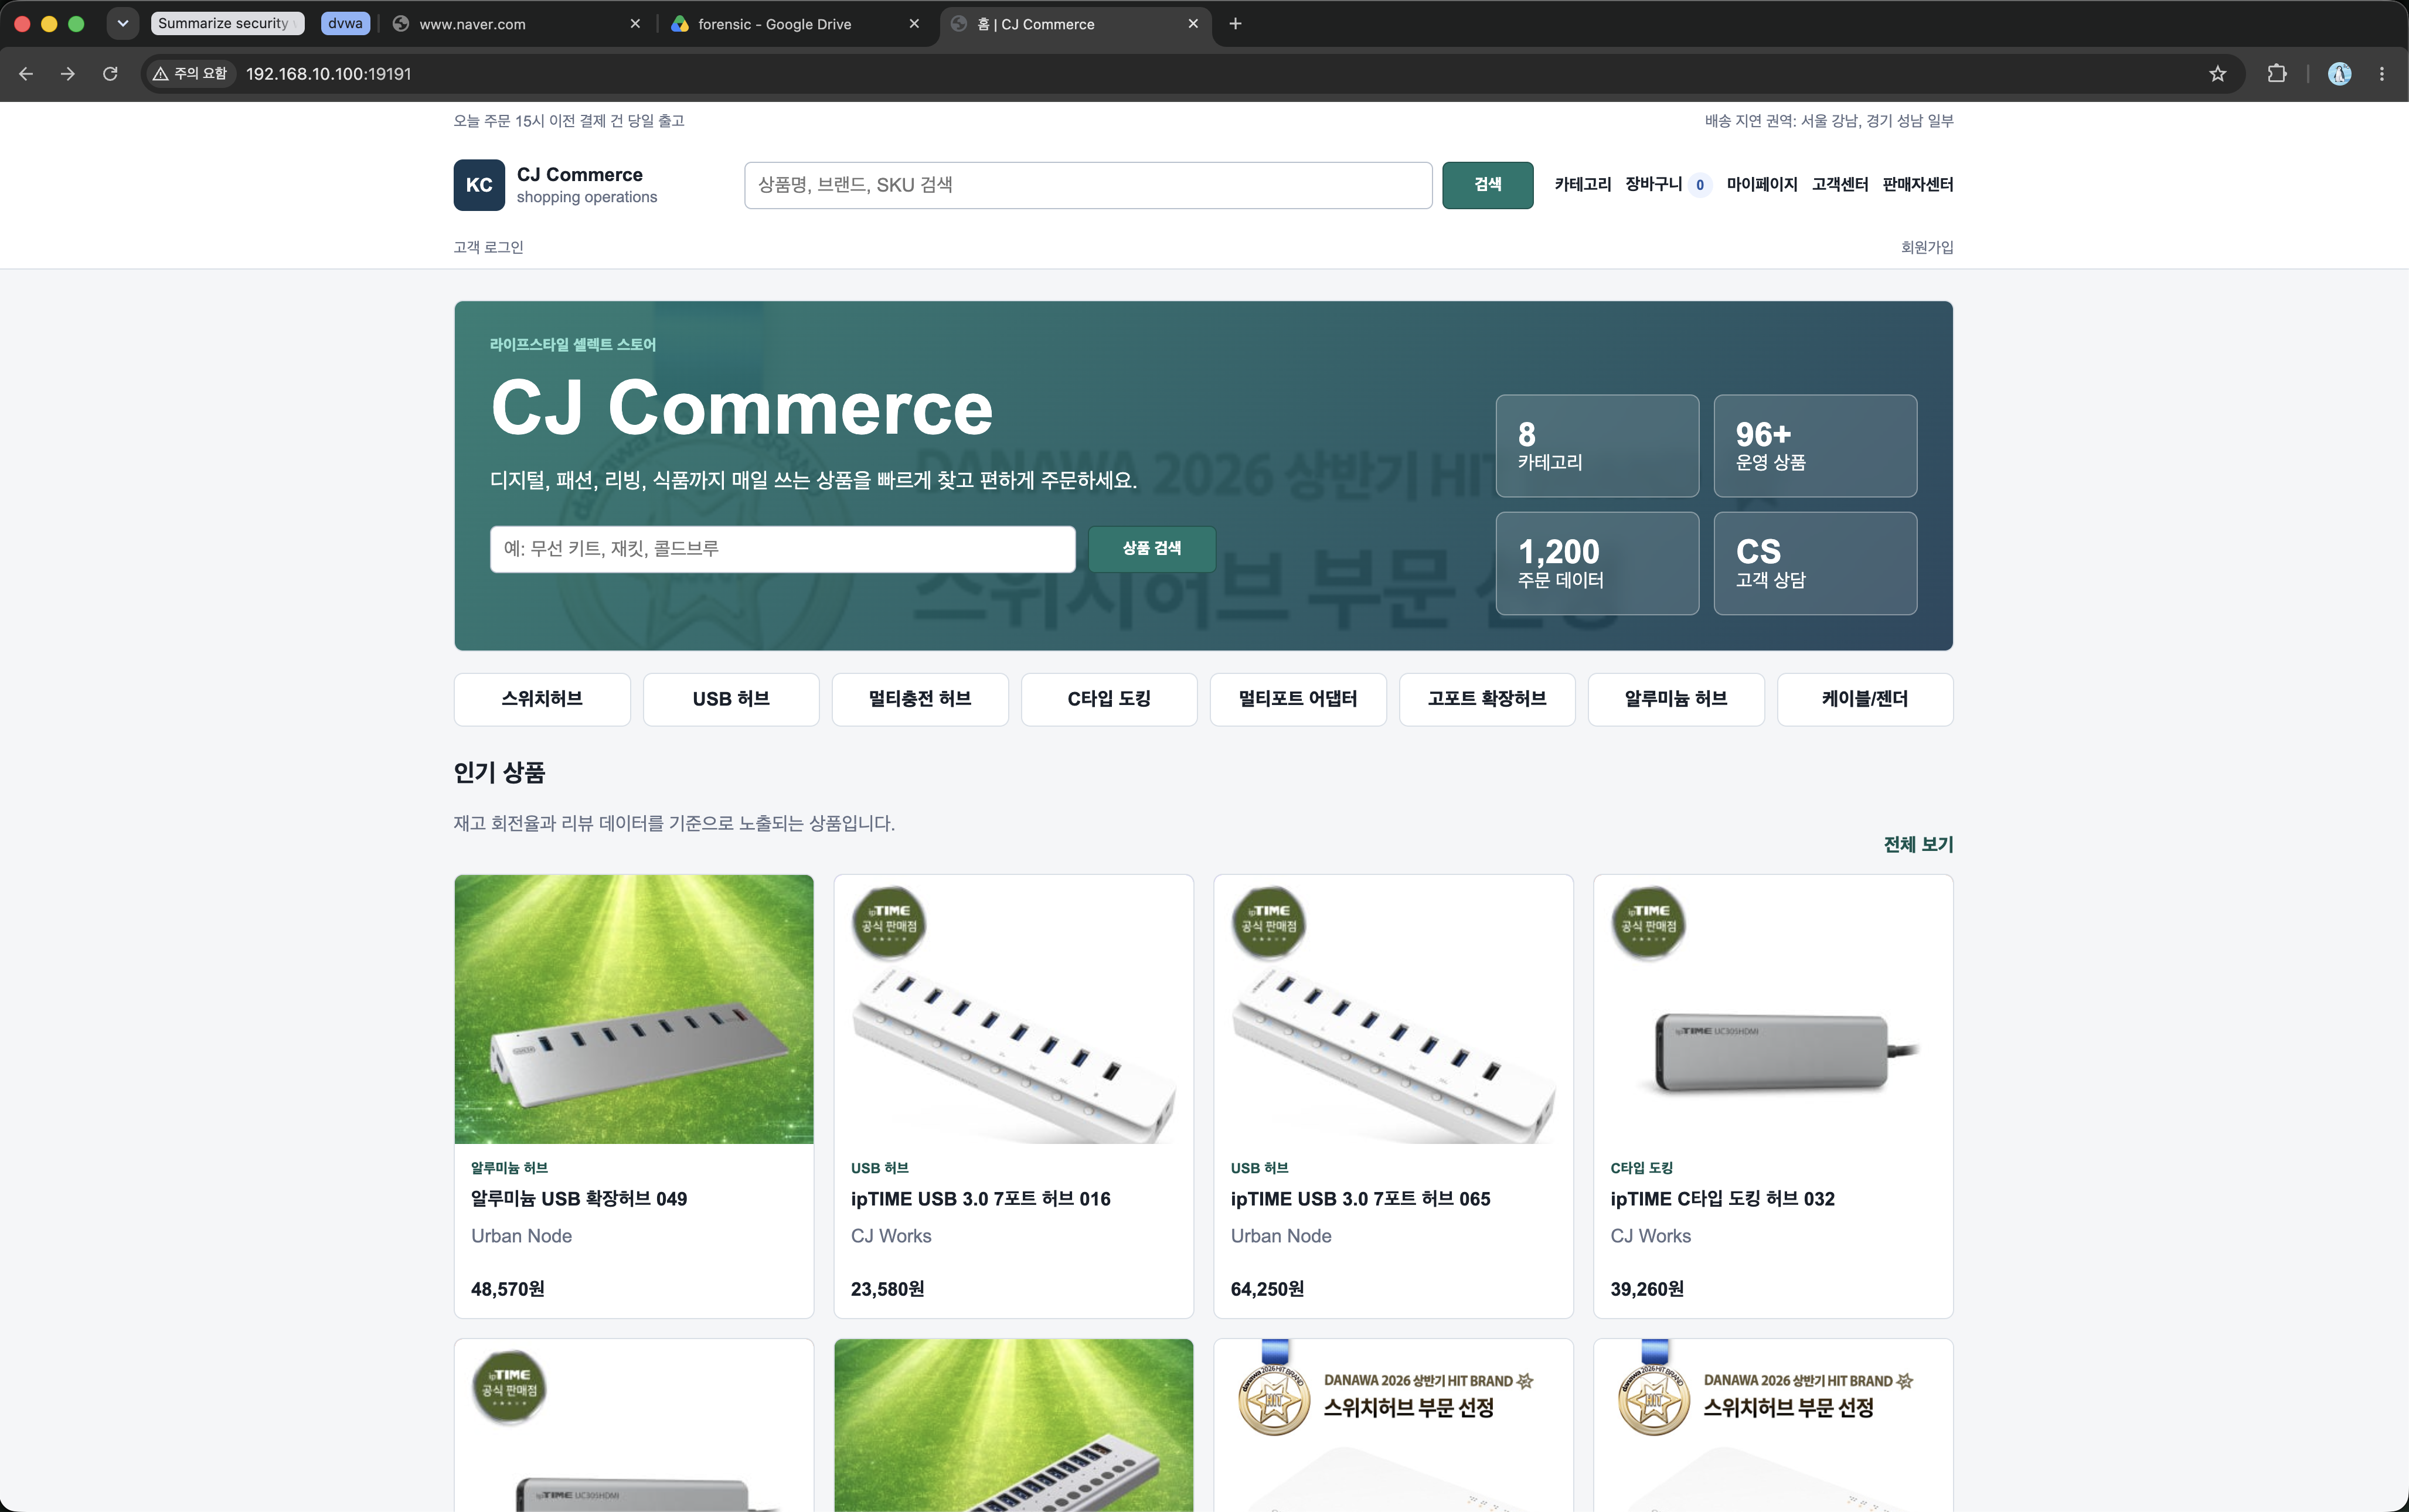Open the 장바구니 cart link

tap(1668, 184)
